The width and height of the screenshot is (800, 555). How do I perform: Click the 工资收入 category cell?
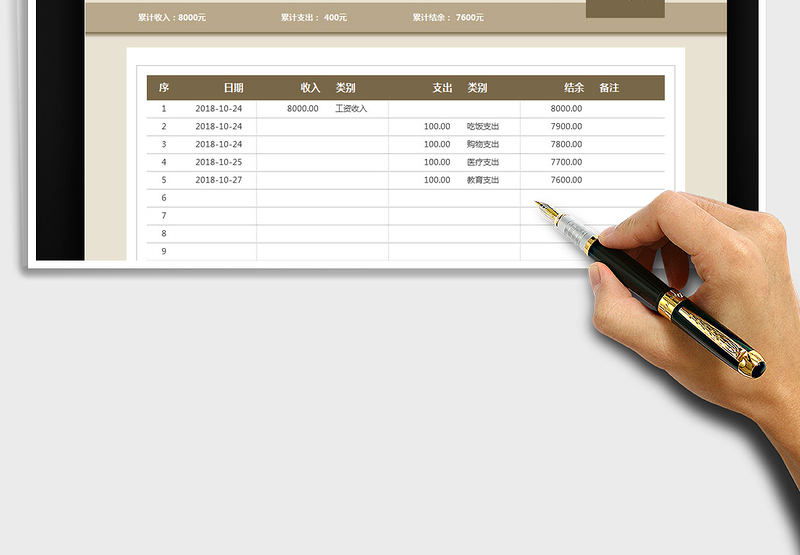(351, 109)
